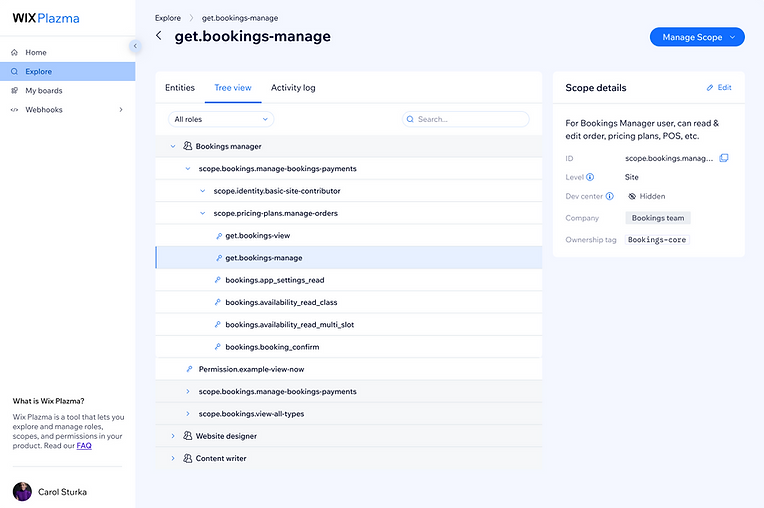Collapse the Bookings manager role
764x508 pixels.
(x=173, y=146)
